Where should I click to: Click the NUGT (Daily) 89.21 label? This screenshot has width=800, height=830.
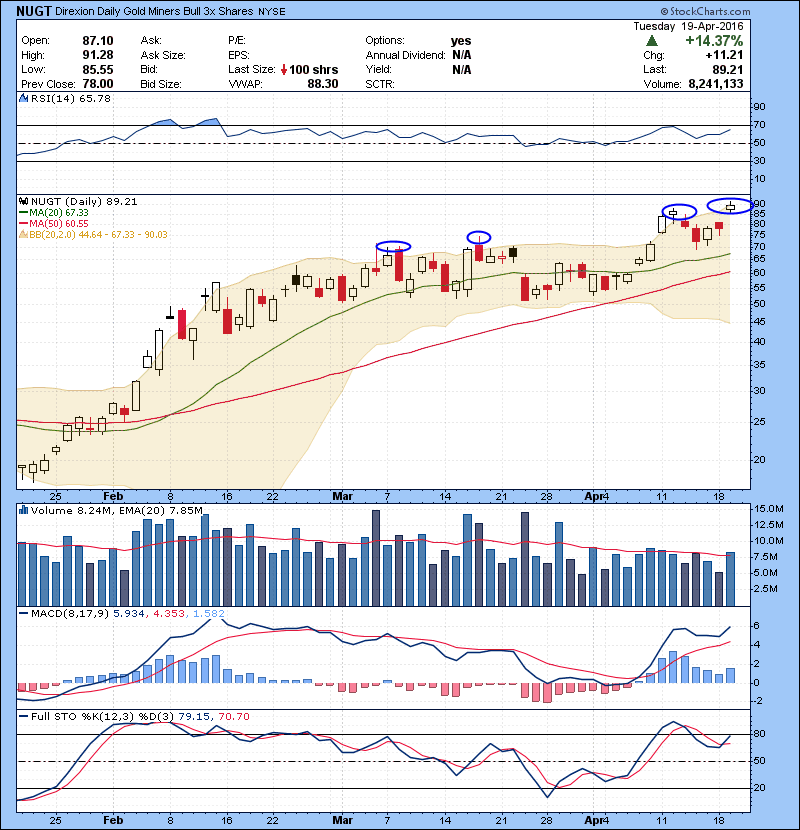[x=84, y=201]
